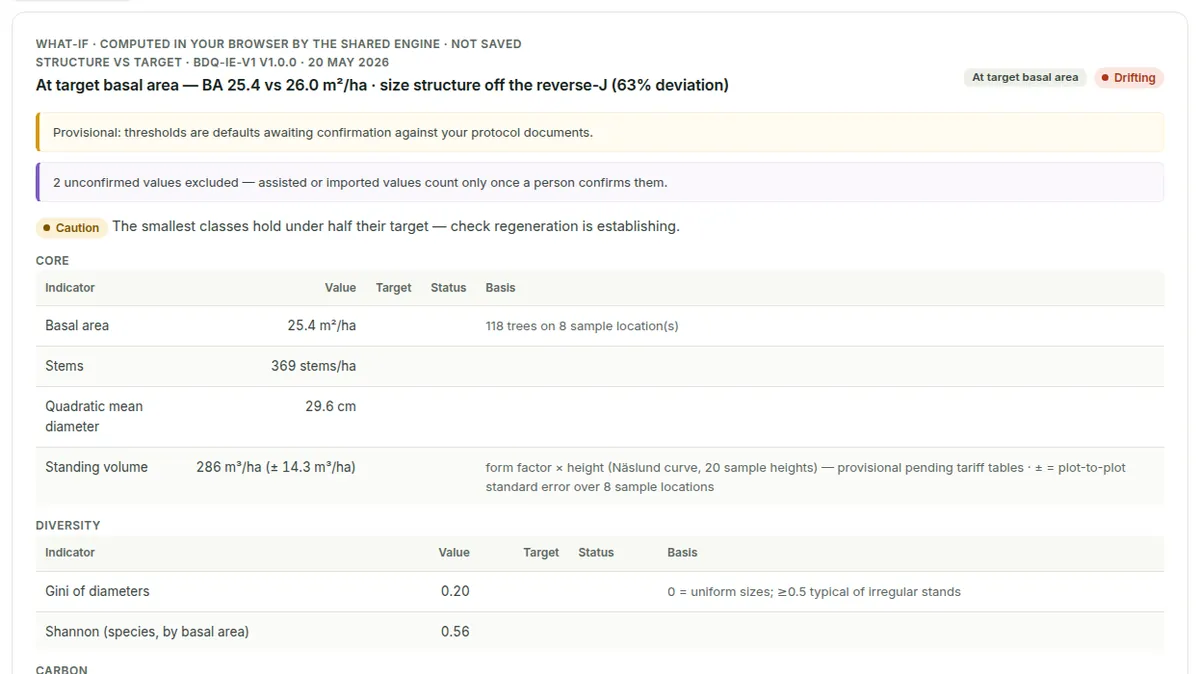The height and width of the screenshot is (674, 1200).
Task: Click 'WHAT-IF · COMPUTED IN YOUR BROWSER' line
Action: [x=278, y=44]
